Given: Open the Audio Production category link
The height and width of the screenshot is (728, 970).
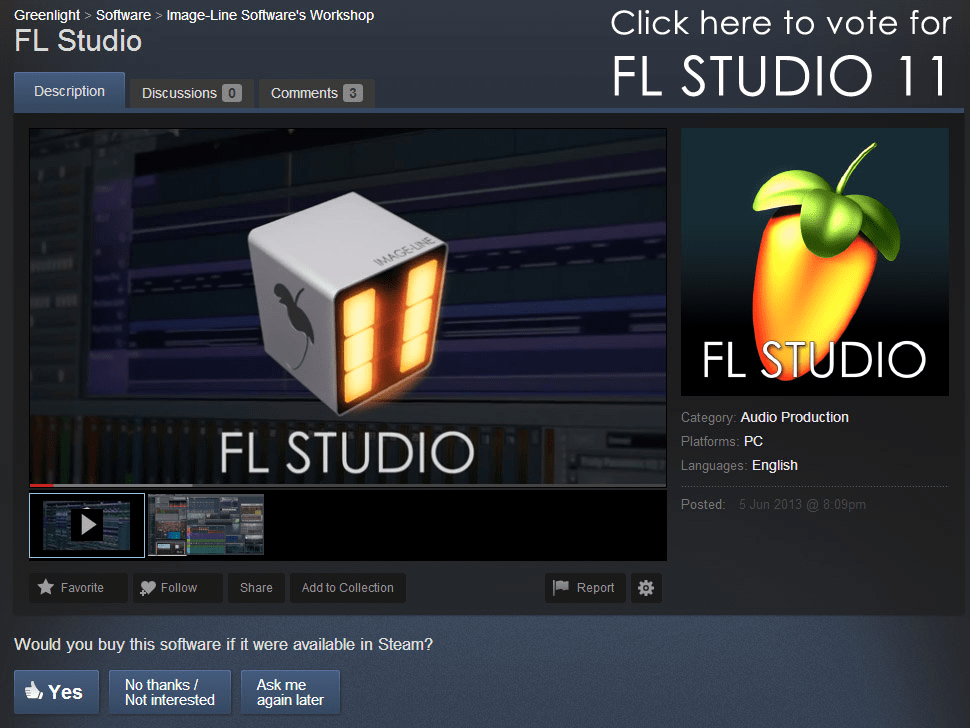Looking at the screenshot, I should pyautogui.click(x=794, y=417).
